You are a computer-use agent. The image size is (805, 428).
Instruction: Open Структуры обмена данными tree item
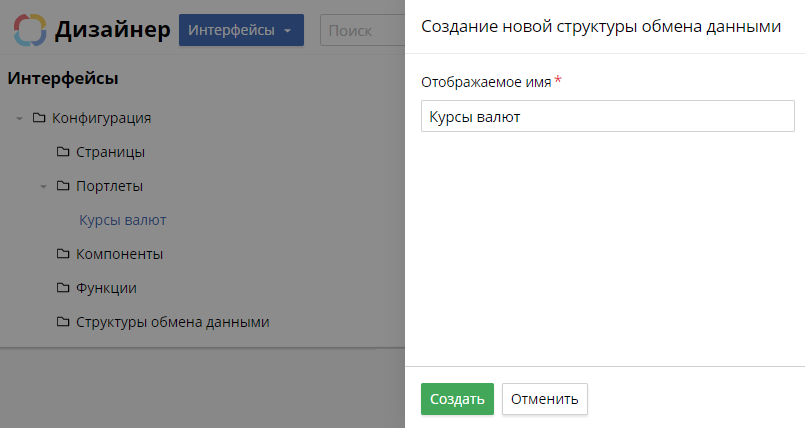pos(172,322)
